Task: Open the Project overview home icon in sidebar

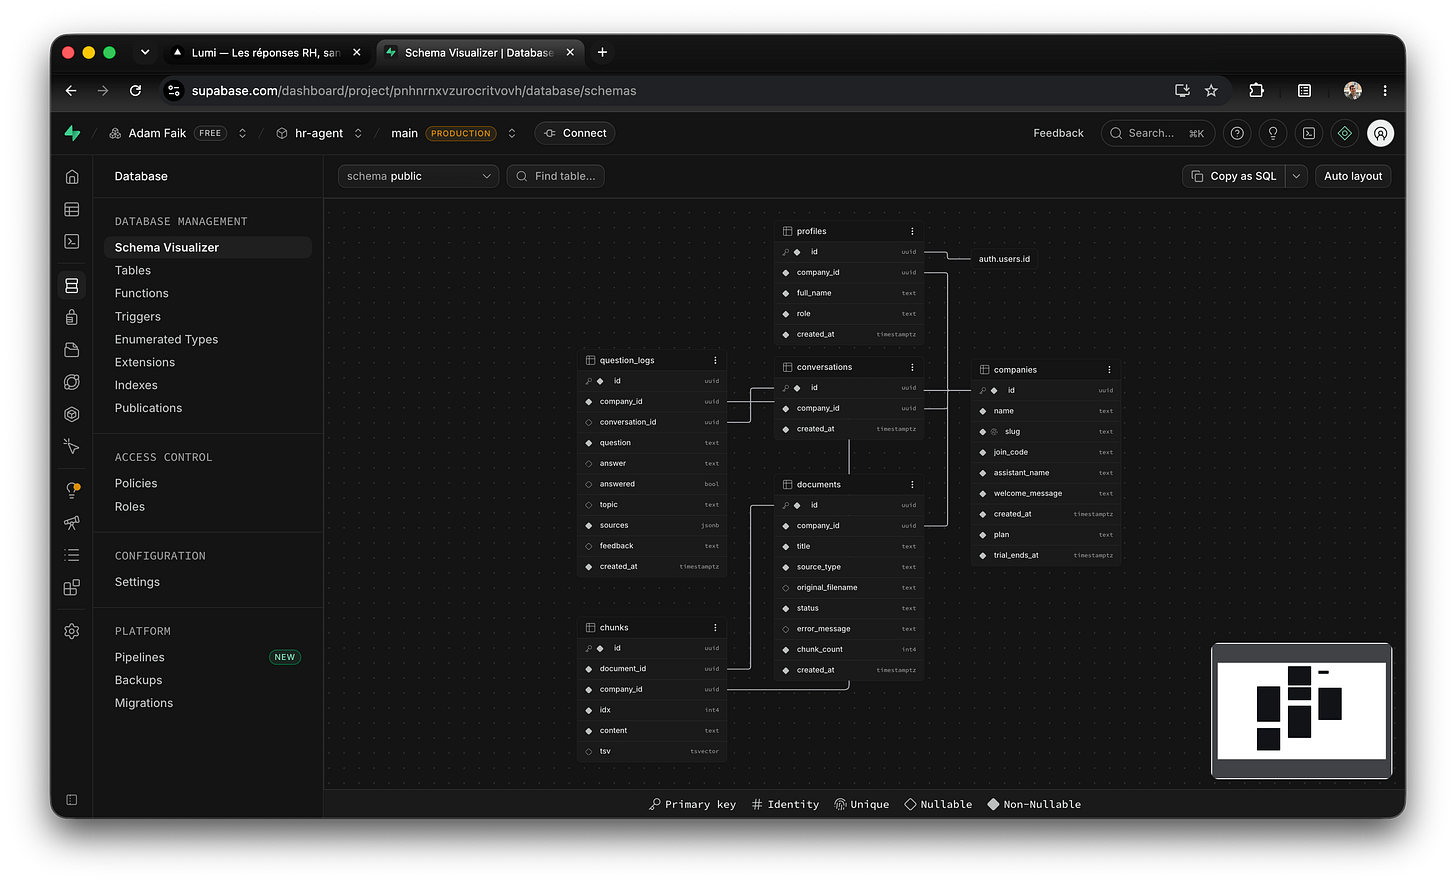Action: (72, 177)
